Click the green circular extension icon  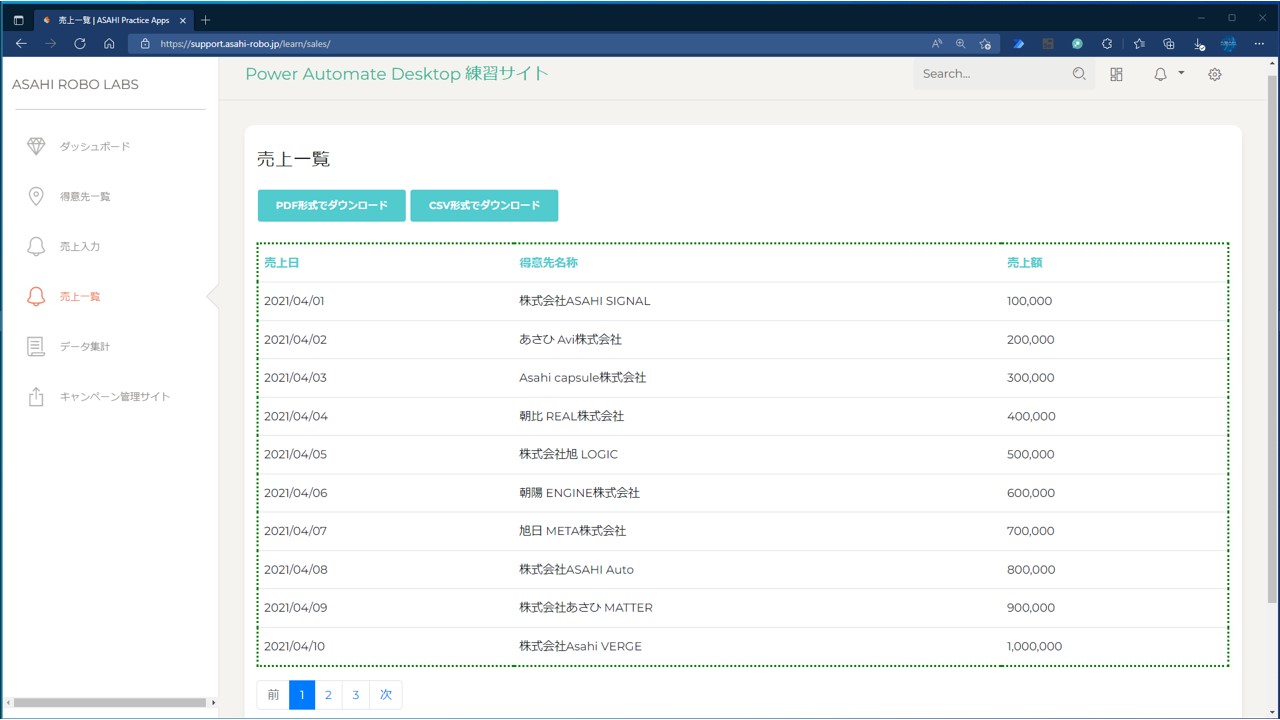tap(1077, 44)
